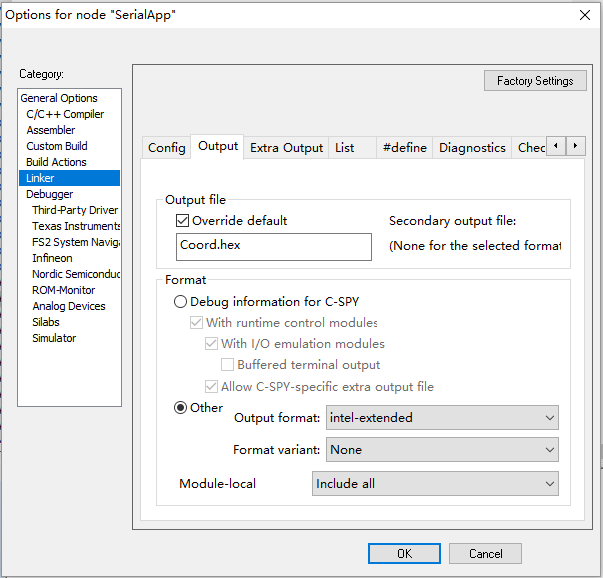Switch to the Diagnostics tab
Viewport: 603px width, 578px height.
(472, 147)
